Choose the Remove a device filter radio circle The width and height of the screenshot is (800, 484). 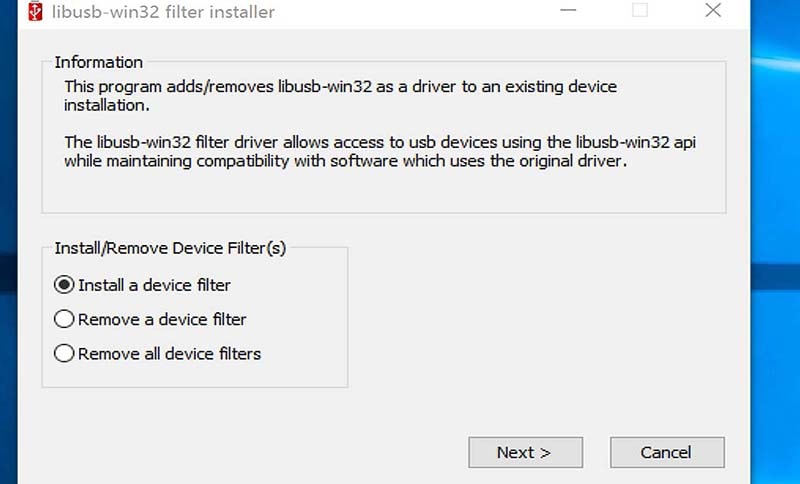(x=64, y=319)
